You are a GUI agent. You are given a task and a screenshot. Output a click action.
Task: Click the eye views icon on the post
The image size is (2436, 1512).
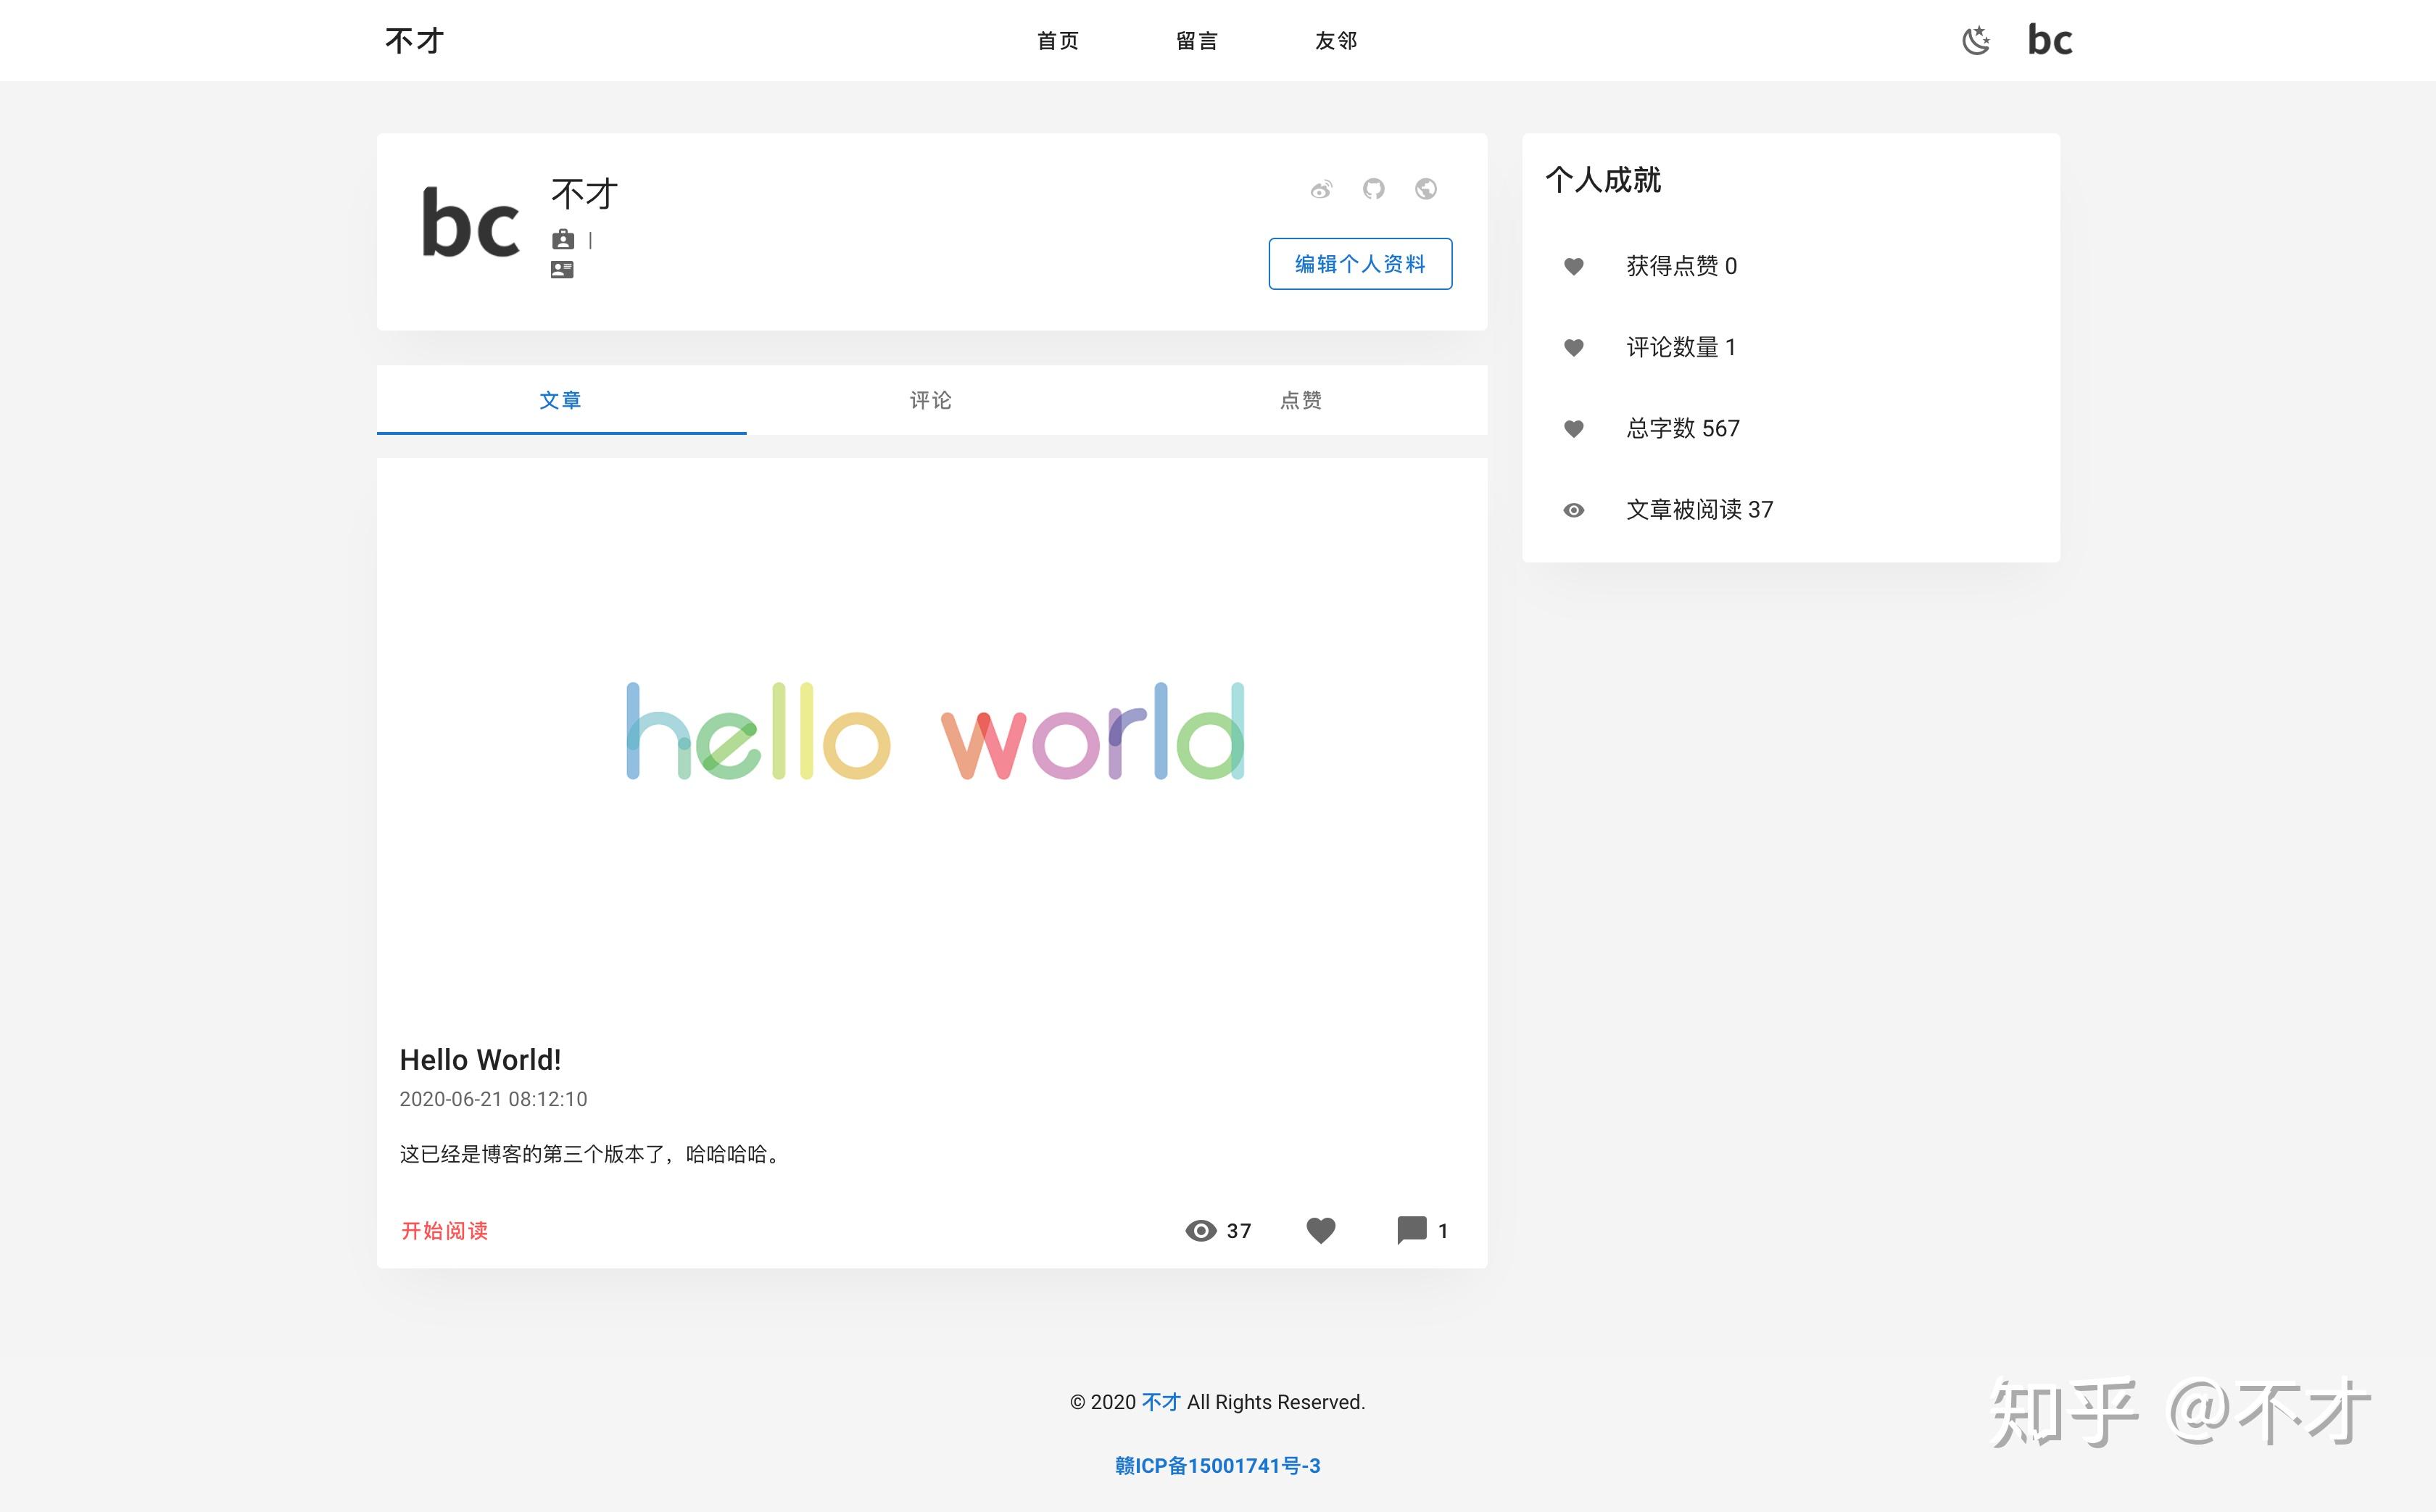tap(1200, 1230)
